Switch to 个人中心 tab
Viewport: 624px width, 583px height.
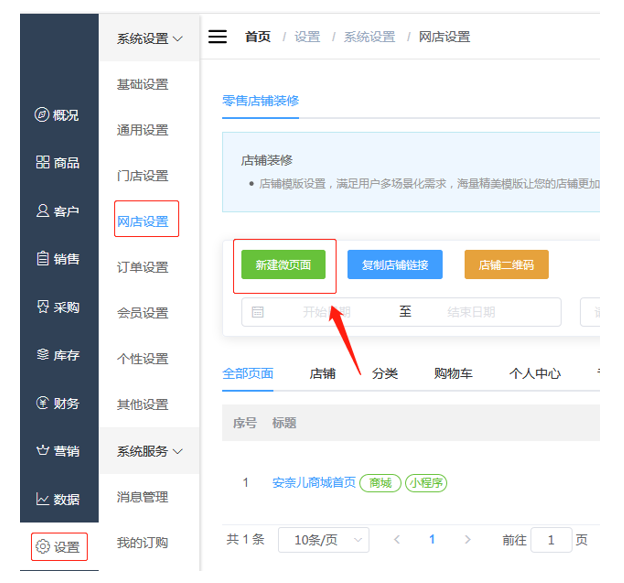535,374
